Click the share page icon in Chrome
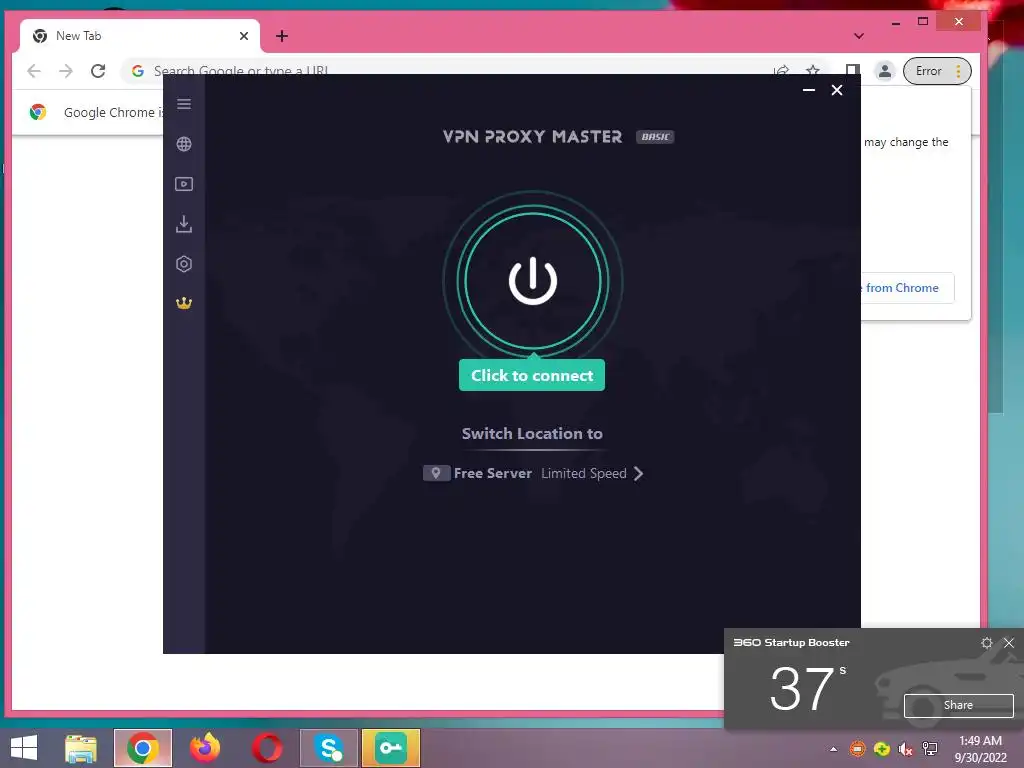This screenshot has height=768, width=1024. click(781, 71)
